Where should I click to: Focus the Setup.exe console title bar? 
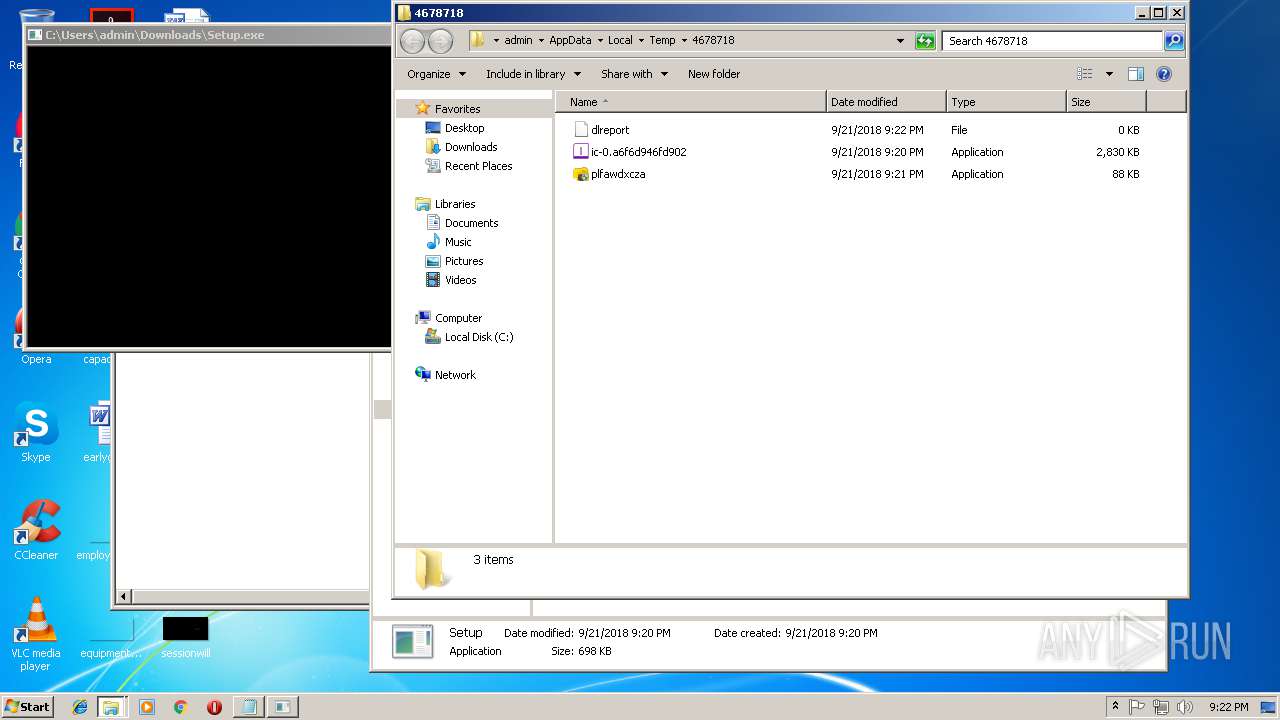coord(207,35)
